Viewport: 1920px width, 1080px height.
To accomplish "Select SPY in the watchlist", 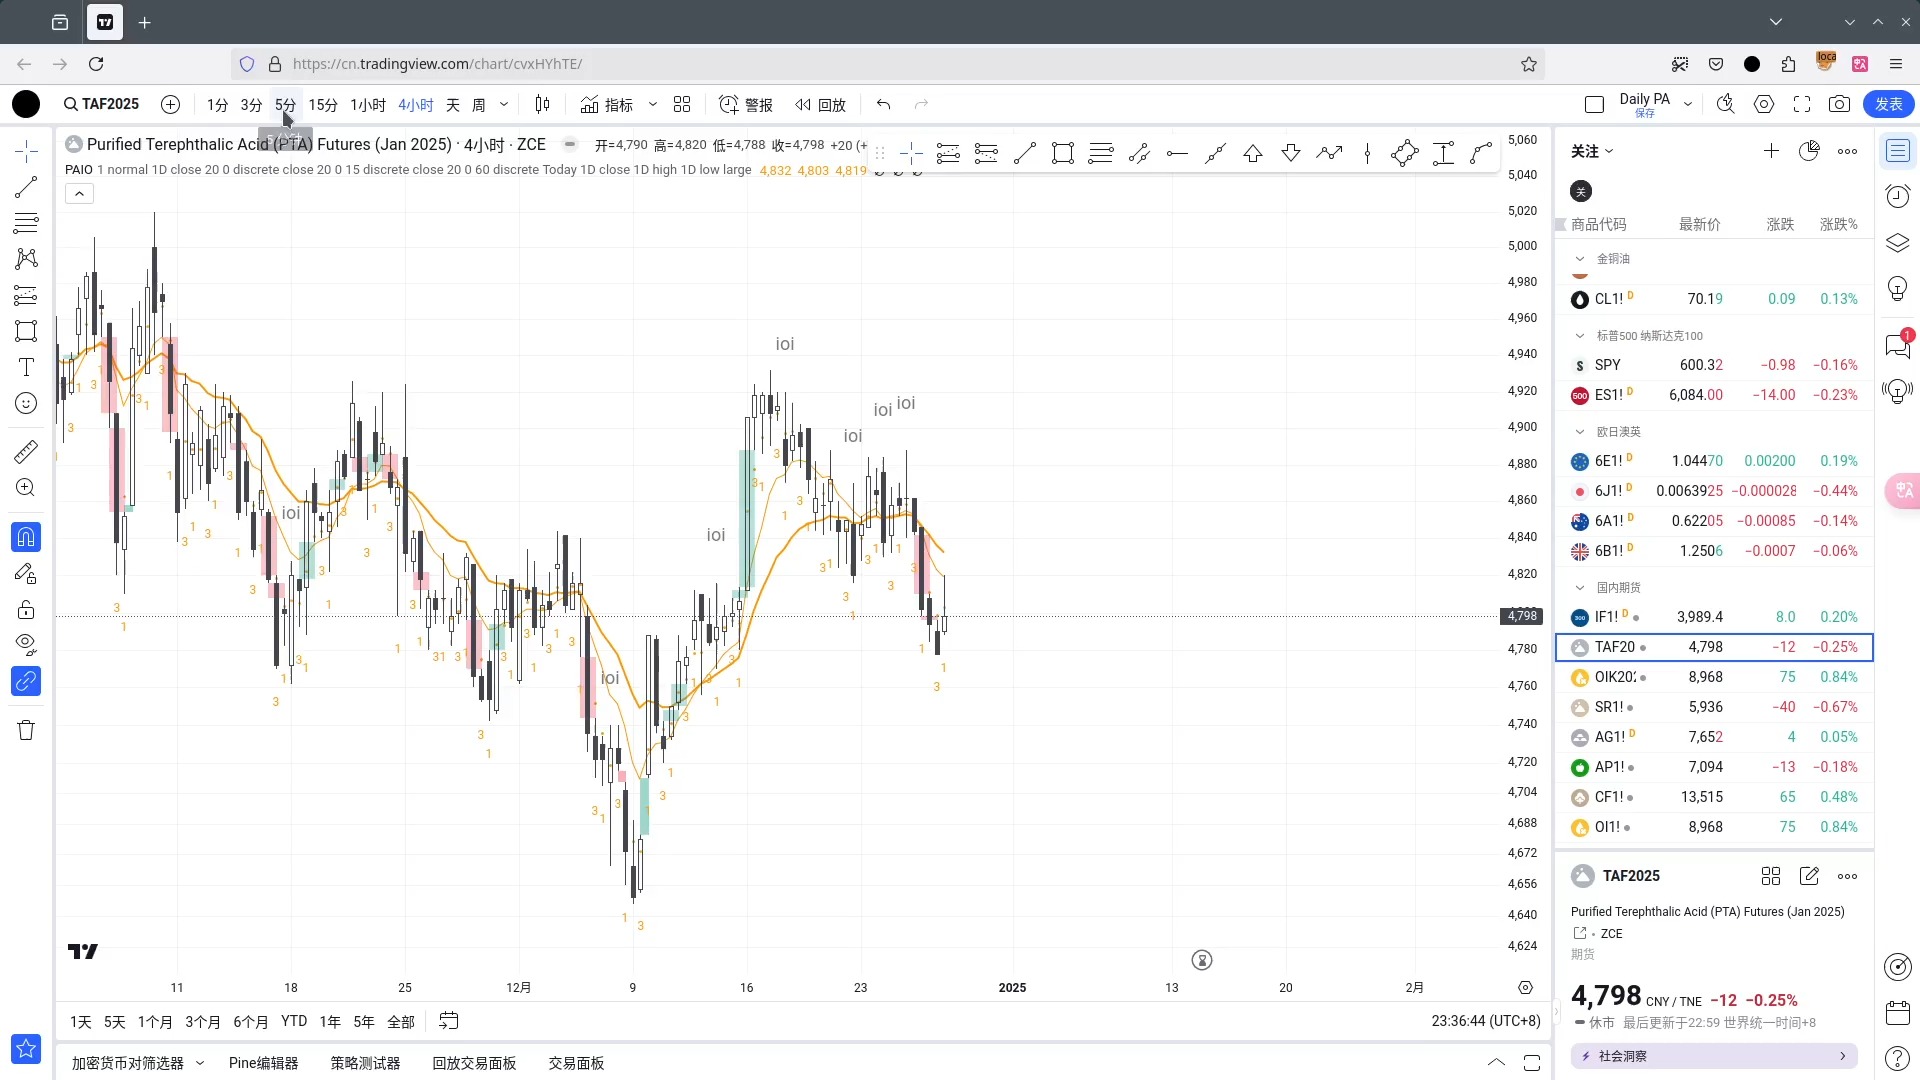I will [1714, 365].
